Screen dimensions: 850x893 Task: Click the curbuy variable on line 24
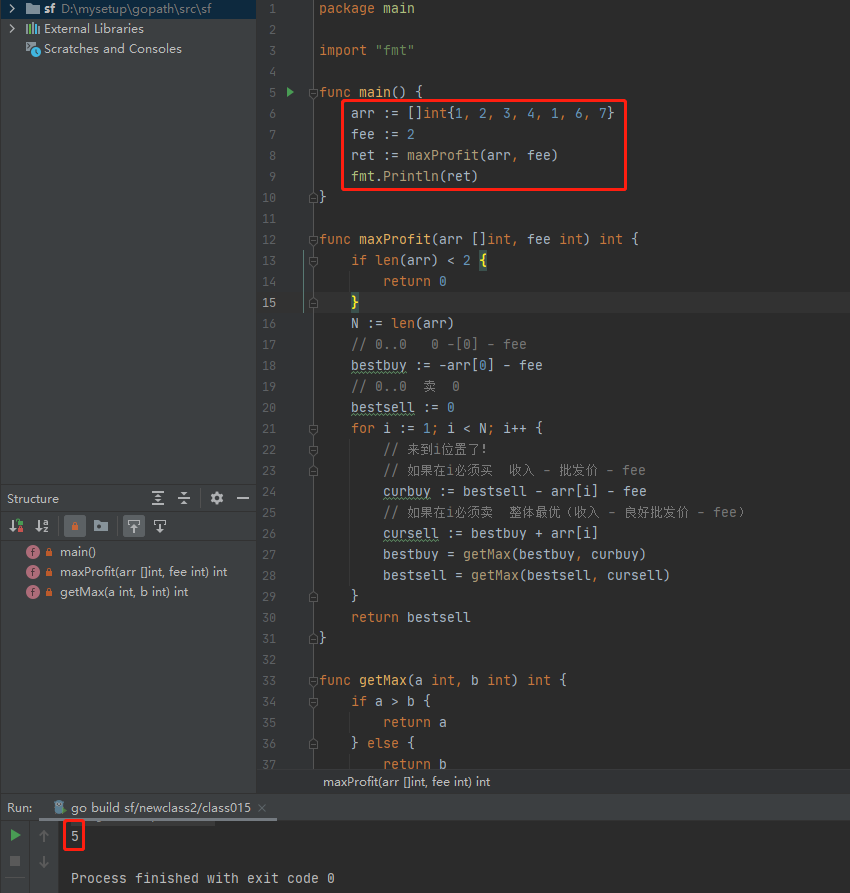point(407,491)
